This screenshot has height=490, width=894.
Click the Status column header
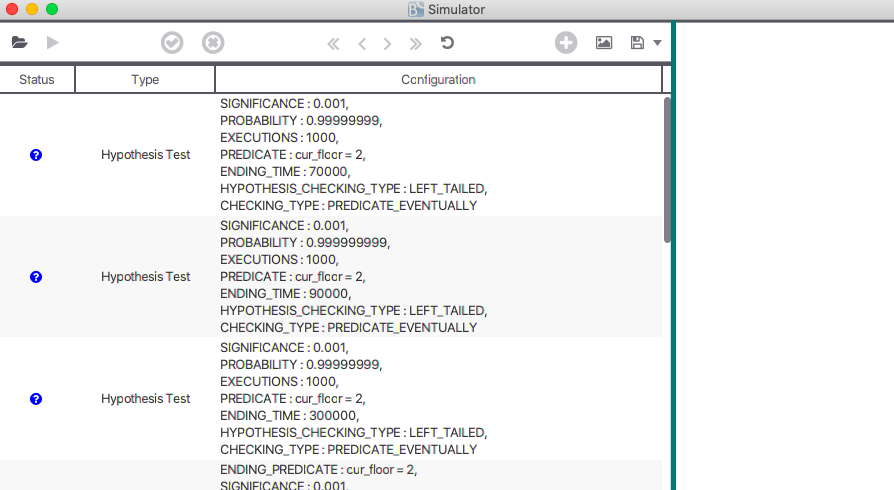(37, 80)
